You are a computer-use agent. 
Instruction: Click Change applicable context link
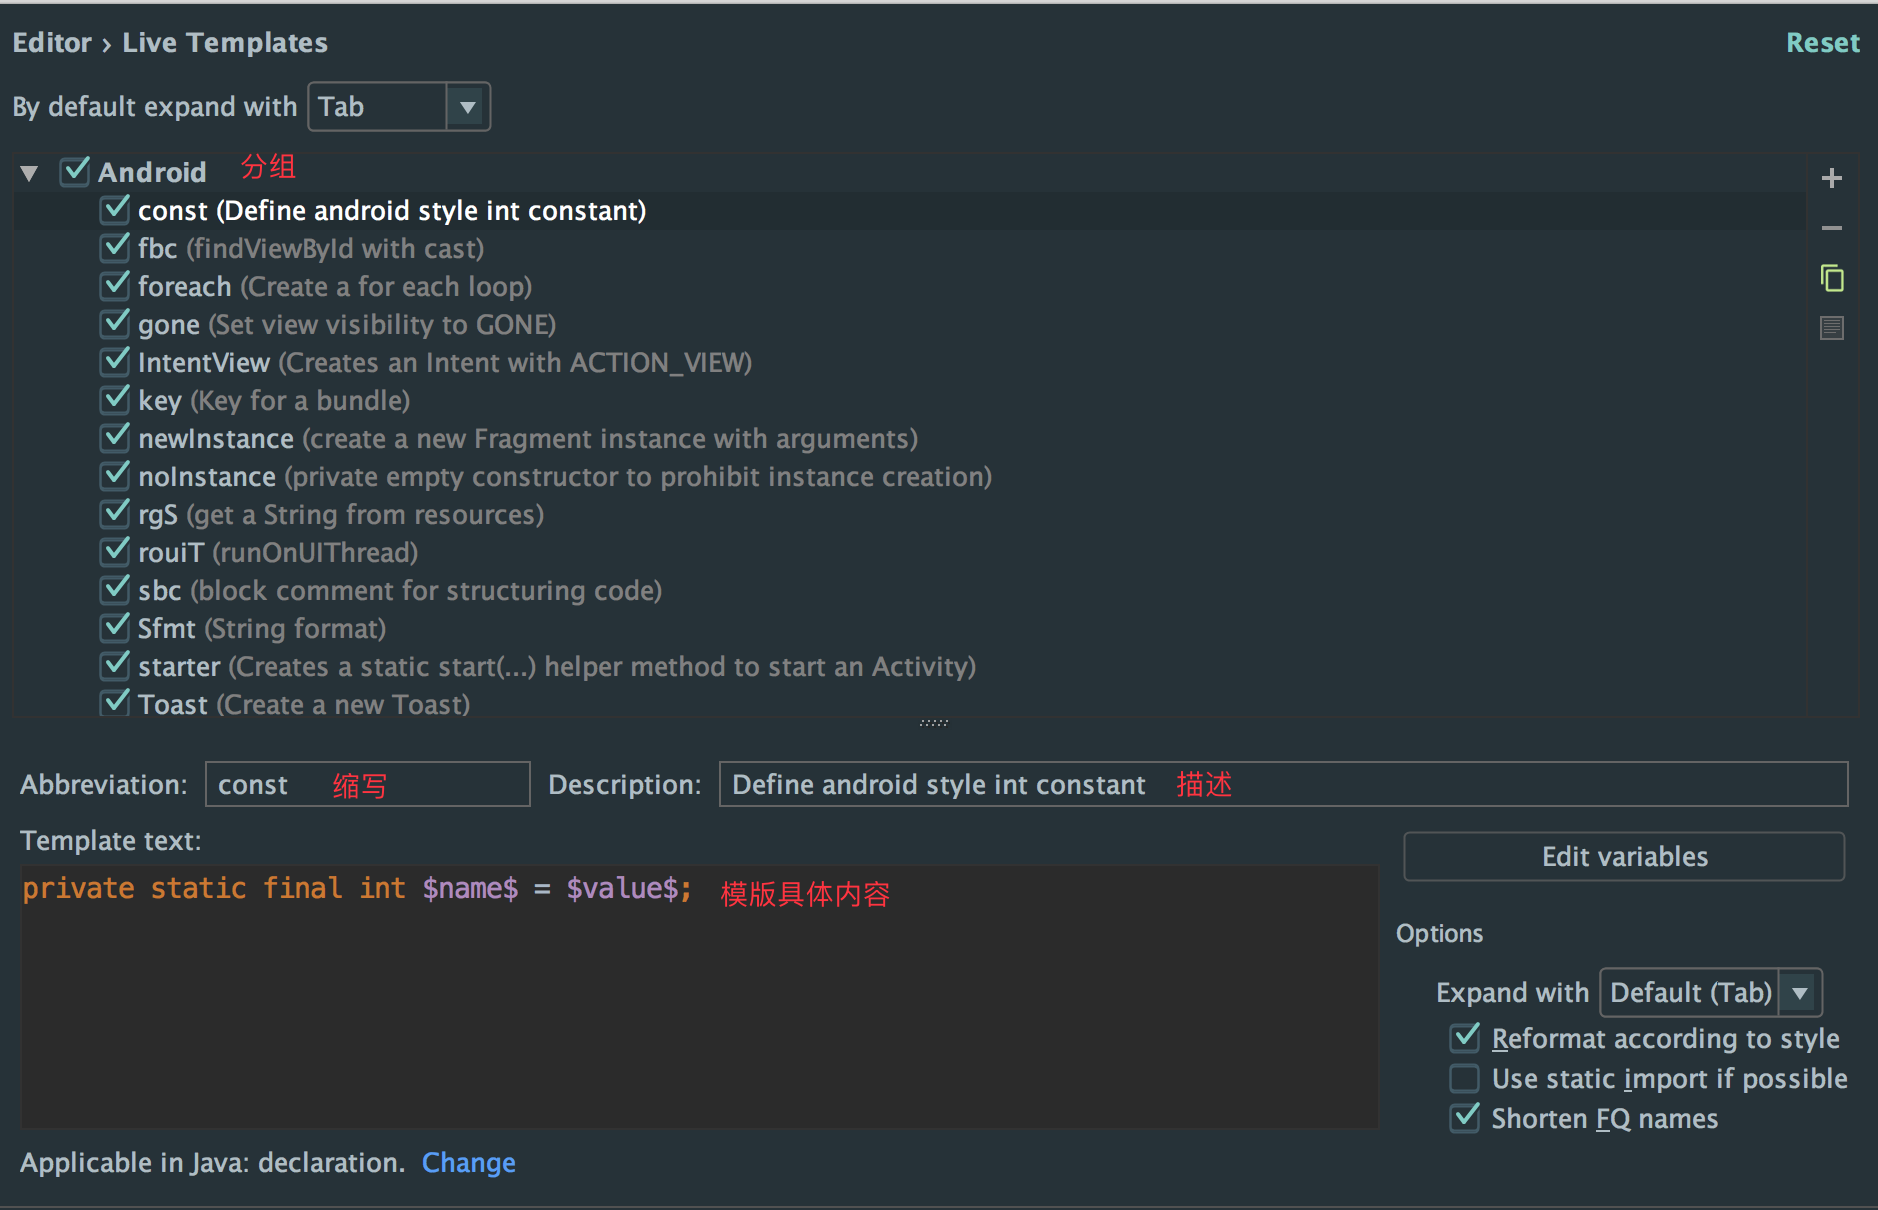click(468, 1163)
